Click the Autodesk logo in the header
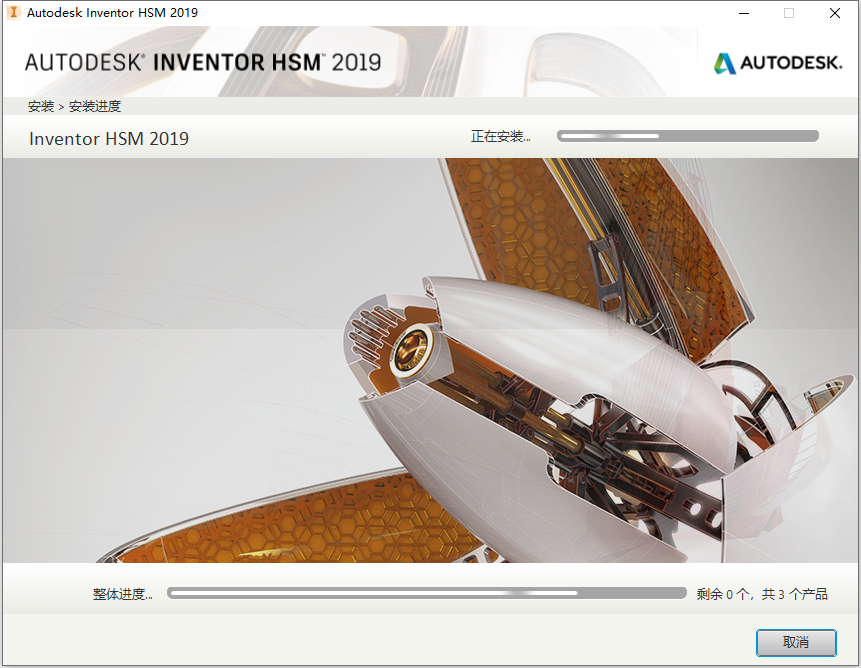 coord(778,63)
